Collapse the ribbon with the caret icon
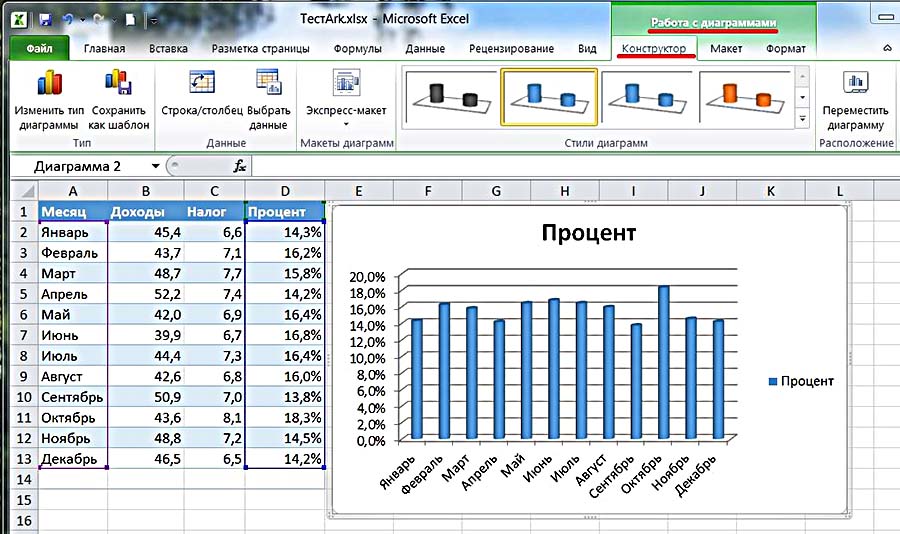900x534 pixels. (887, 48)
